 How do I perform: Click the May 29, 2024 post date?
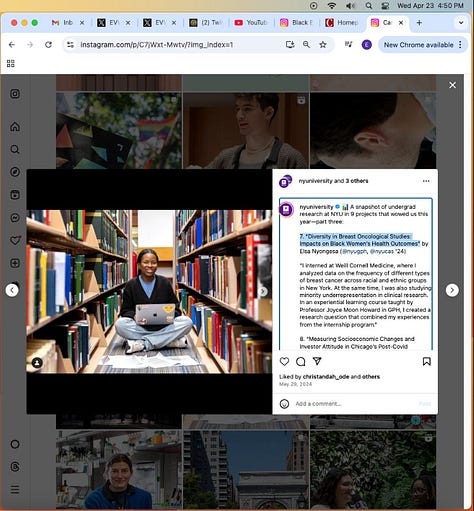295,384
